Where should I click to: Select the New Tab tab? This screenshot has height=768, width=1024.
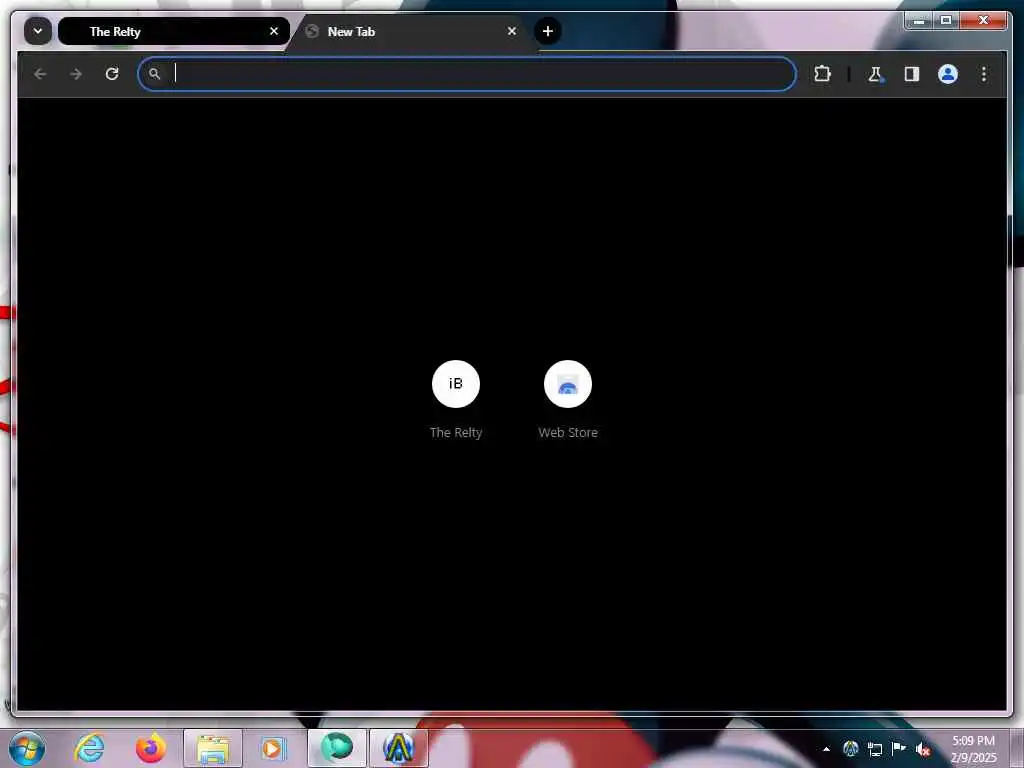[x=409, y=31]
